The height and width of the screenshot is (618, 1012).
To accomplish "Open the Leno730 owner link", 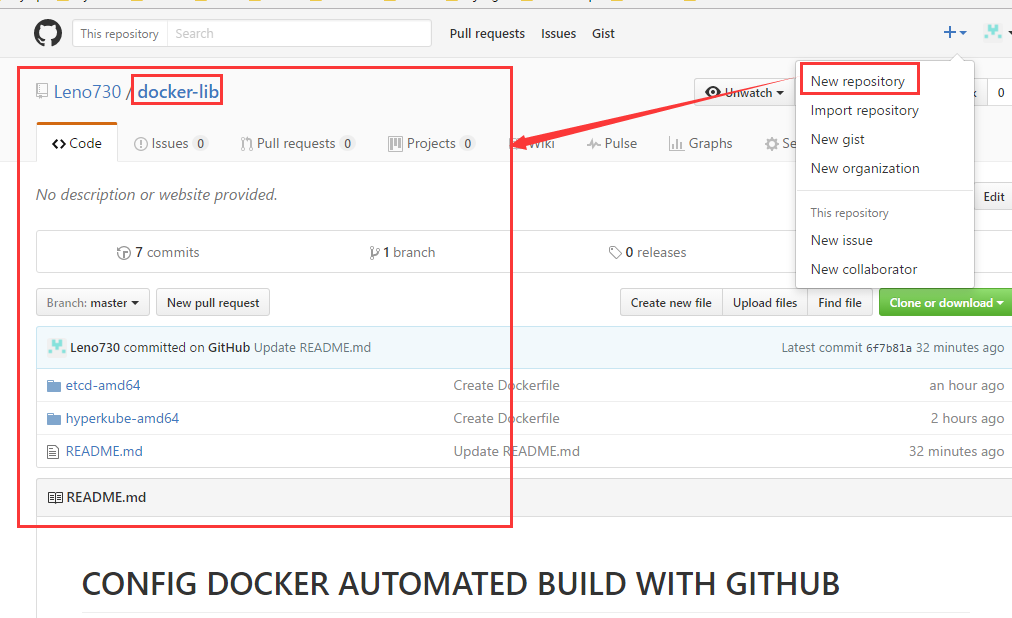I will [87, 92].
